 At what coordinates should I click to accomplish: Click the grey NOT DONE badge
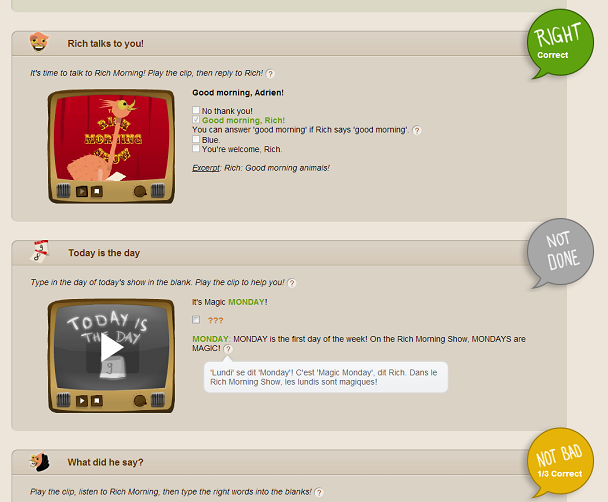coord(560,253)
